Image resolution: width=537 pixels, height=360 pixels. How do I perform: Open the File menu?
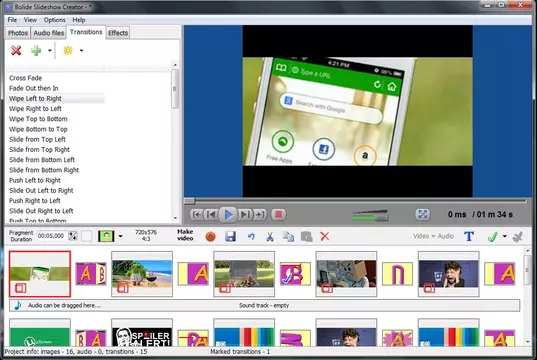(12, 20)
